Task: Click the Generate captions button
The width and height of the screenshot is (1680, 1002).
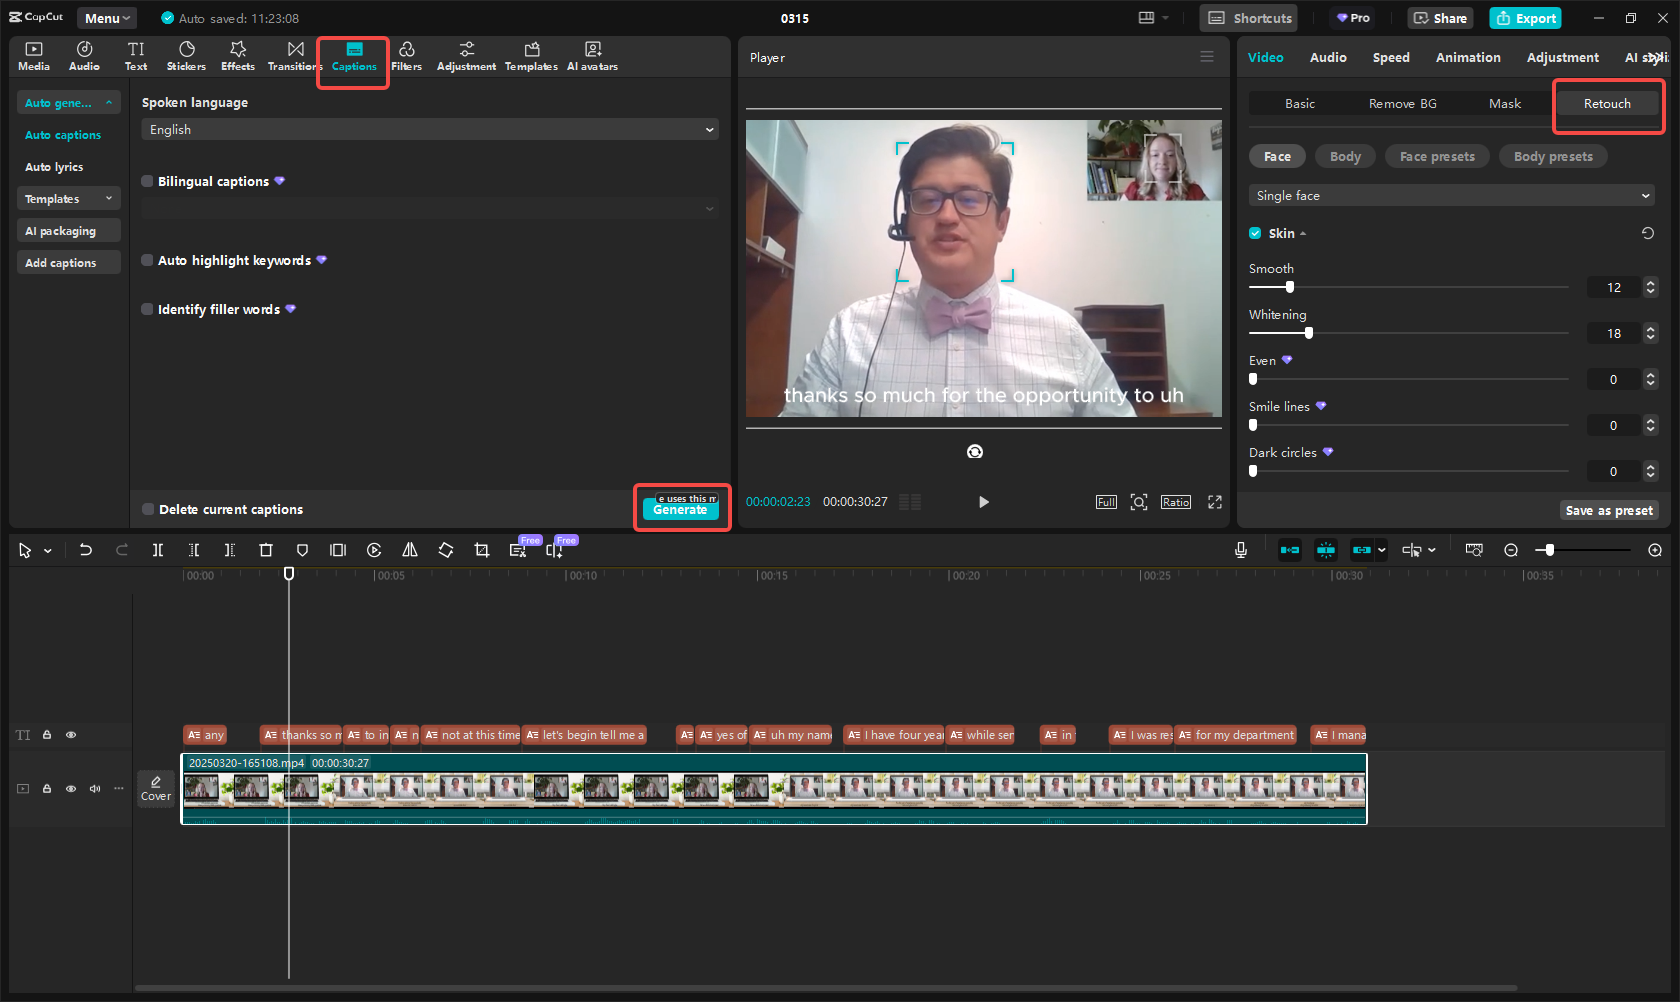Action: (x=680, y=509)
